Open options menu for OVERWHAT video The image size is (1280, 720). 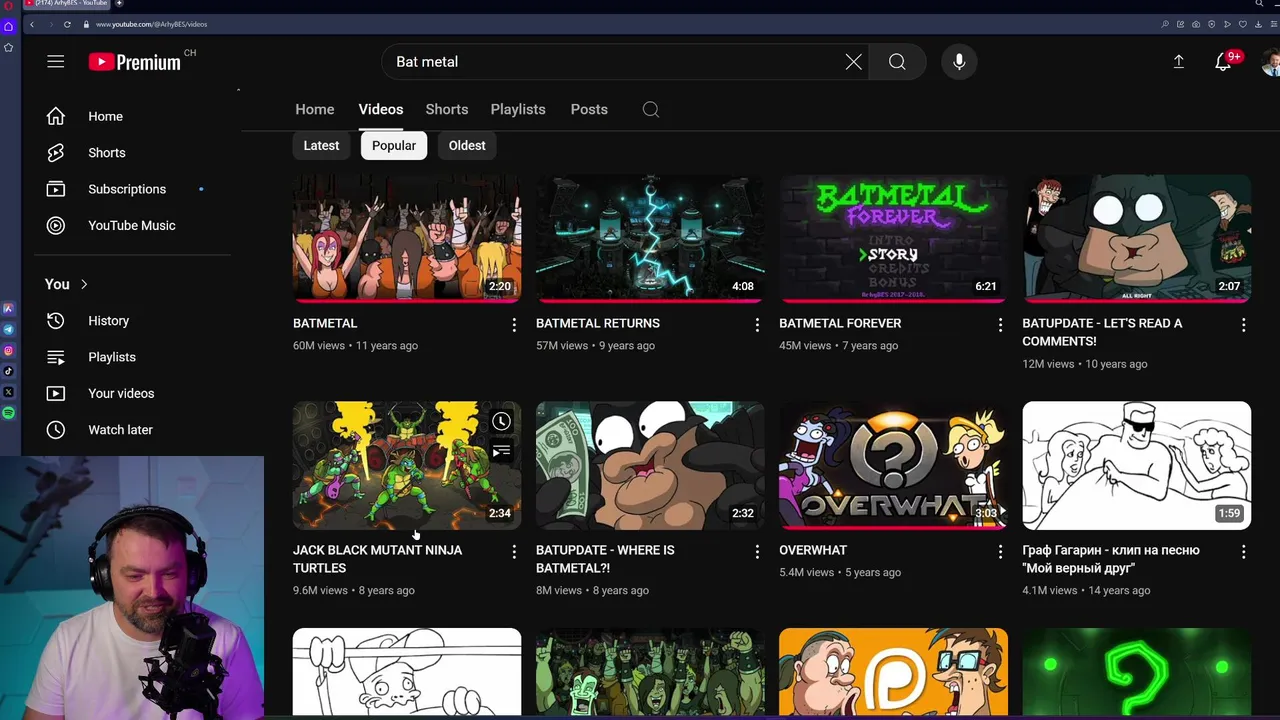(1000, 552)
